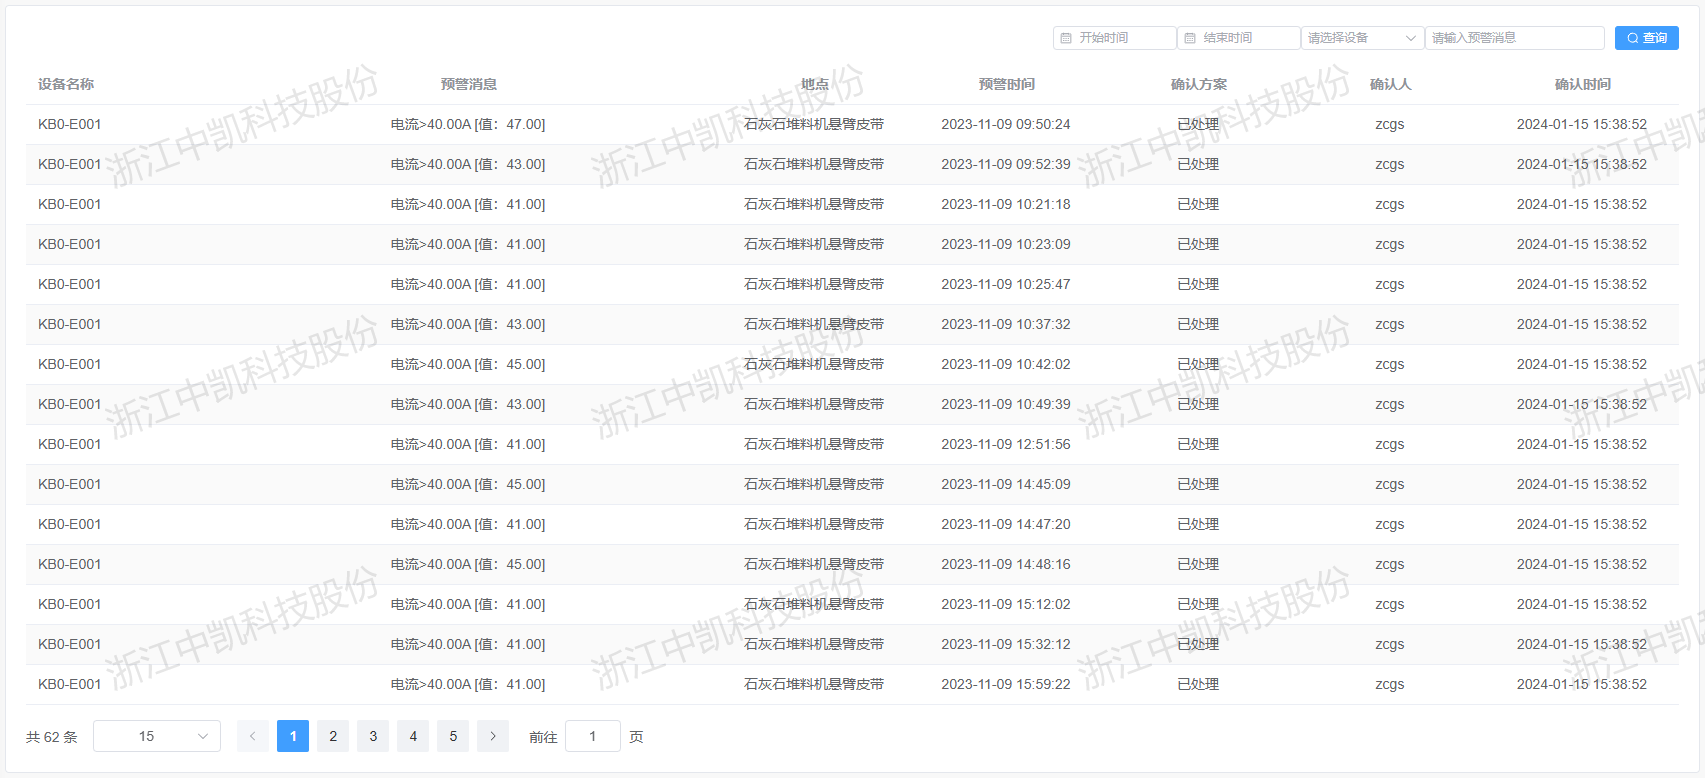The image size is (1705, 778).
Task: Expand the page size dropdown showing 15
Action: click(157, 736)
